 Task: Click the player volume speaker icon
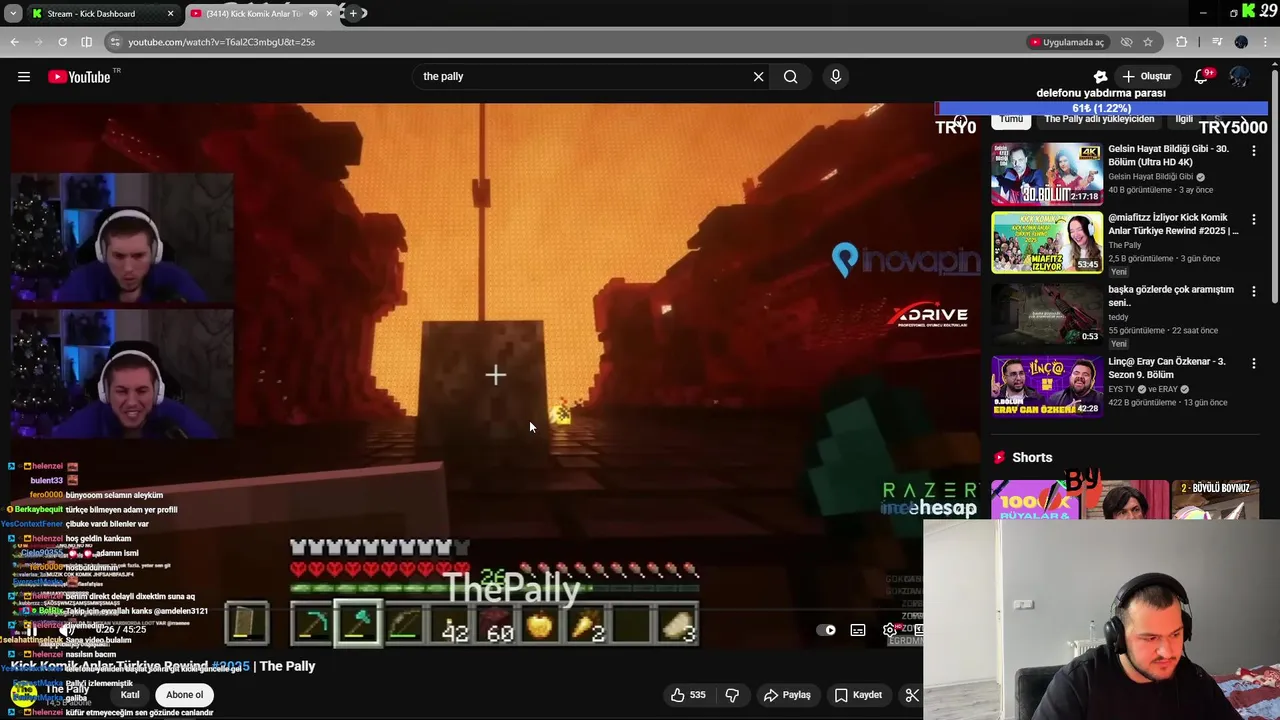click(x=66, y=630)
